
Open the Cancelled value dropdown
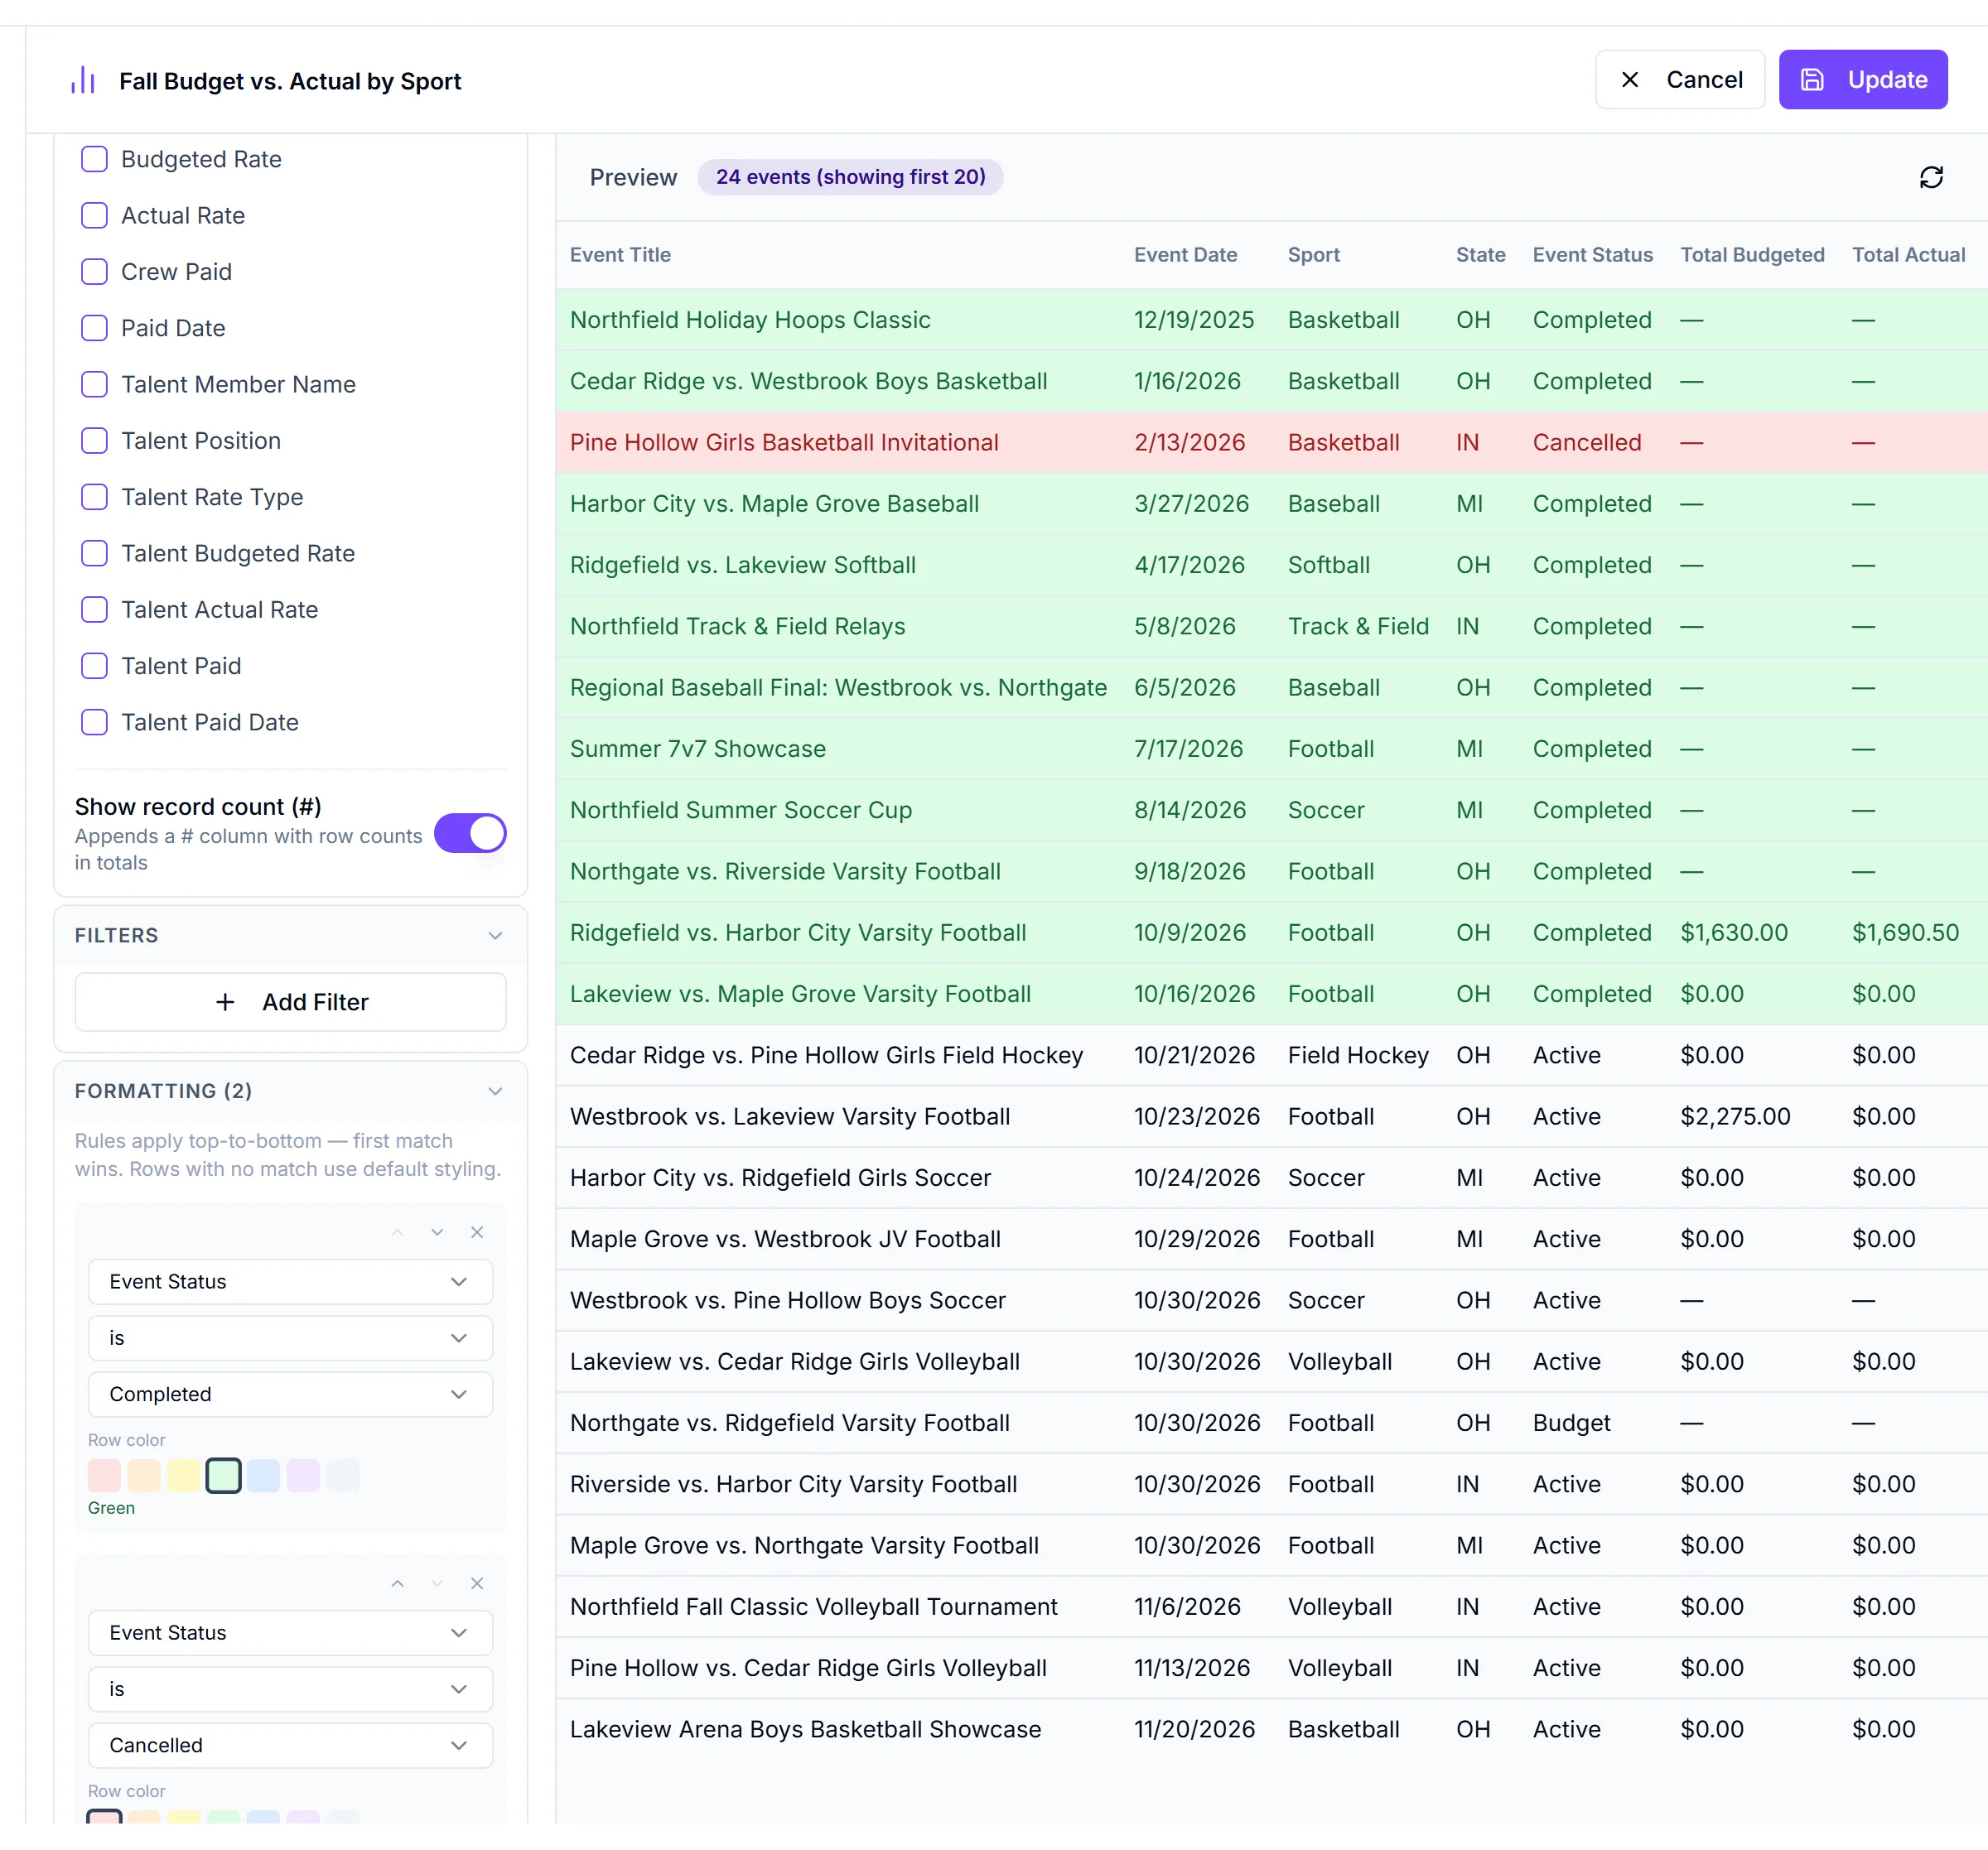(290, 1745)
